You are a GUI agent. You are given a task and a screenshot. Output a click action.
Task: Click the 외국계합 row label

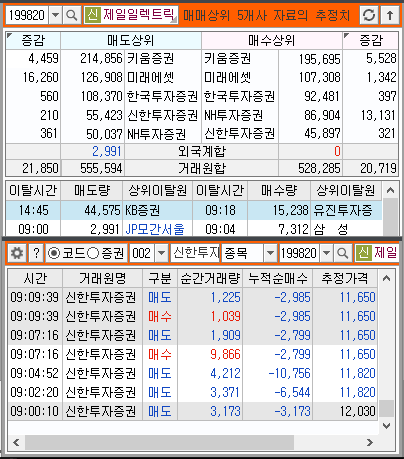tap(202, 152)
